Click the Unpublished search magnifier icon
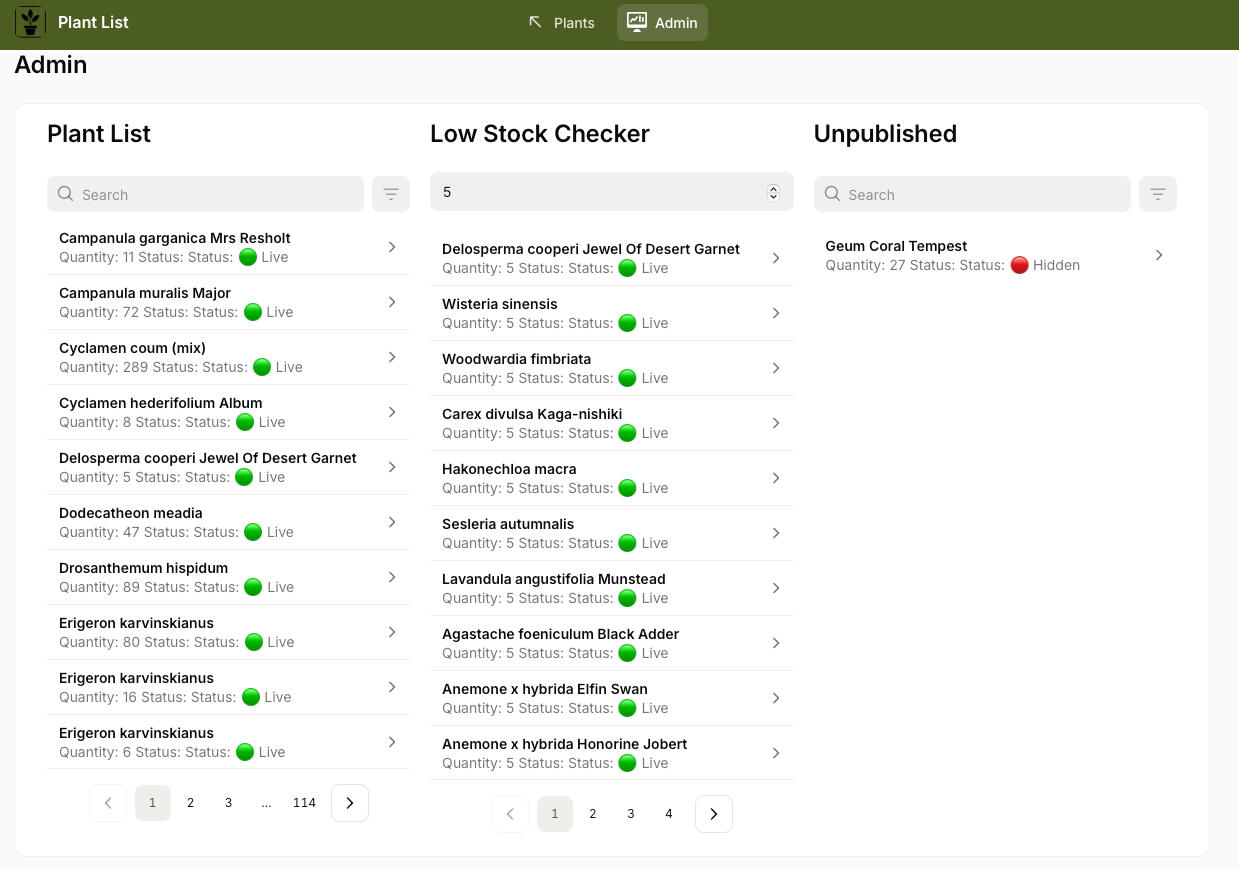This screenshot has width=1239, height=869. (832, 194)
